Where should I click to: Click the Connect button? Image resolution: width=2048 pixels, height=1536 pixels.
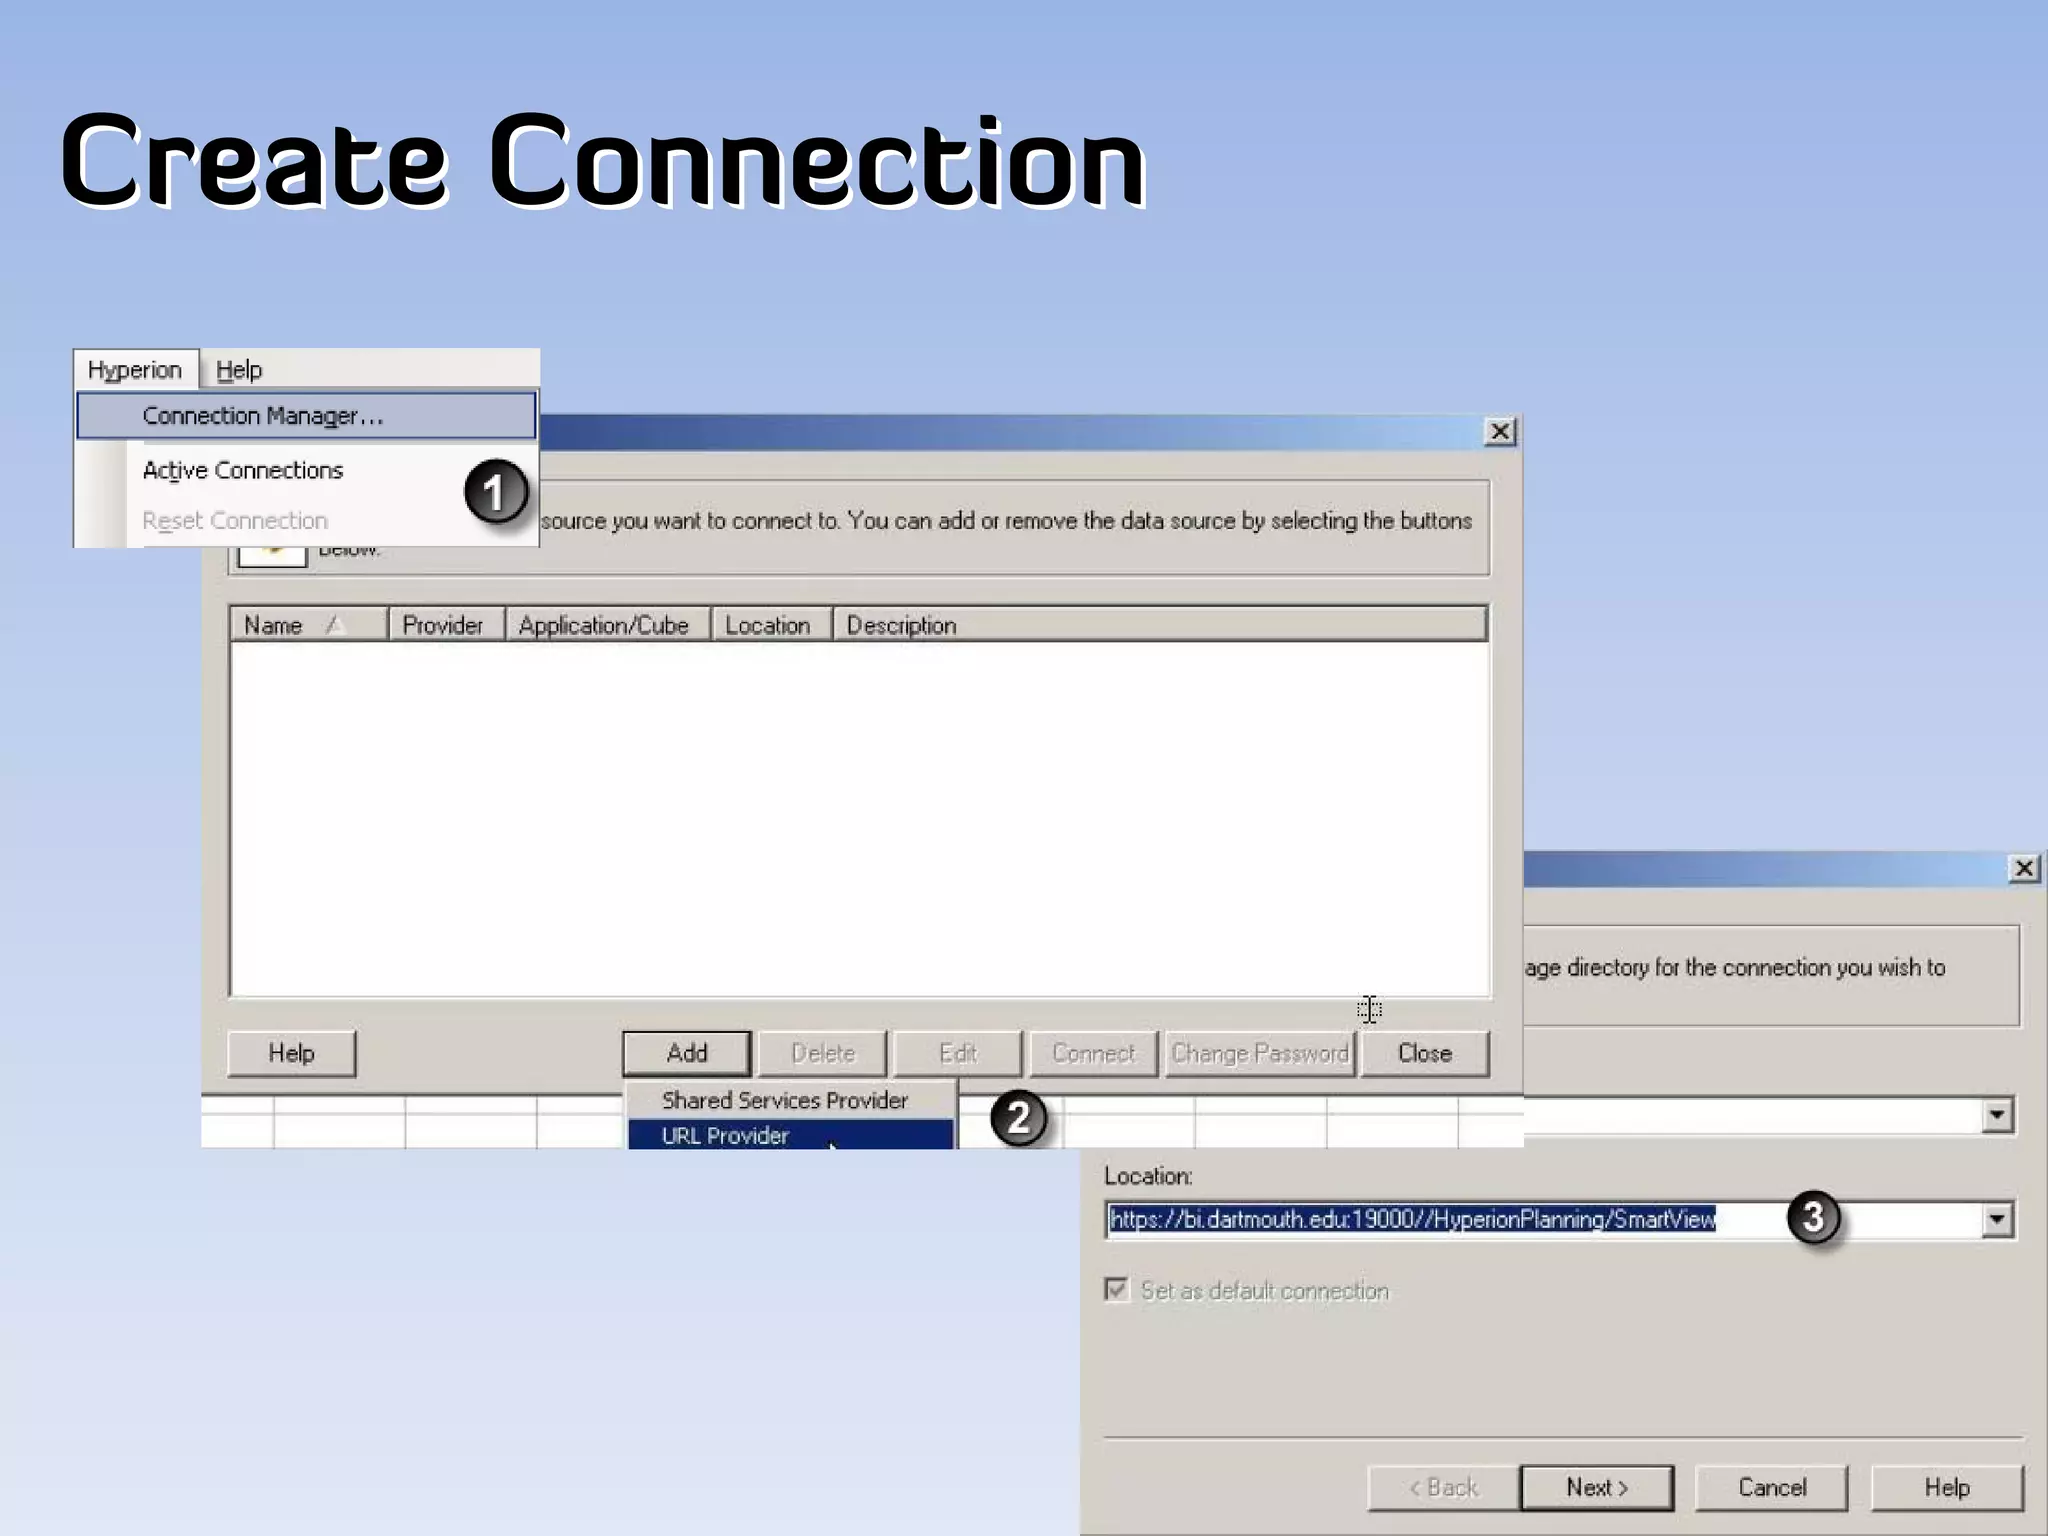[1093, 1053]
